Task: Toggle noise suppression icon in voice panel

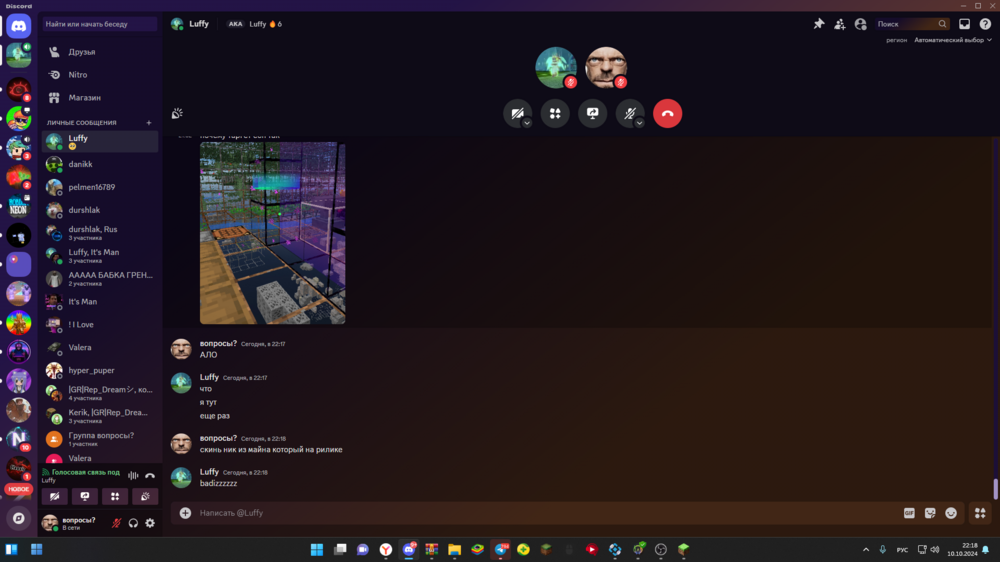Action: (x=133, y=476)
